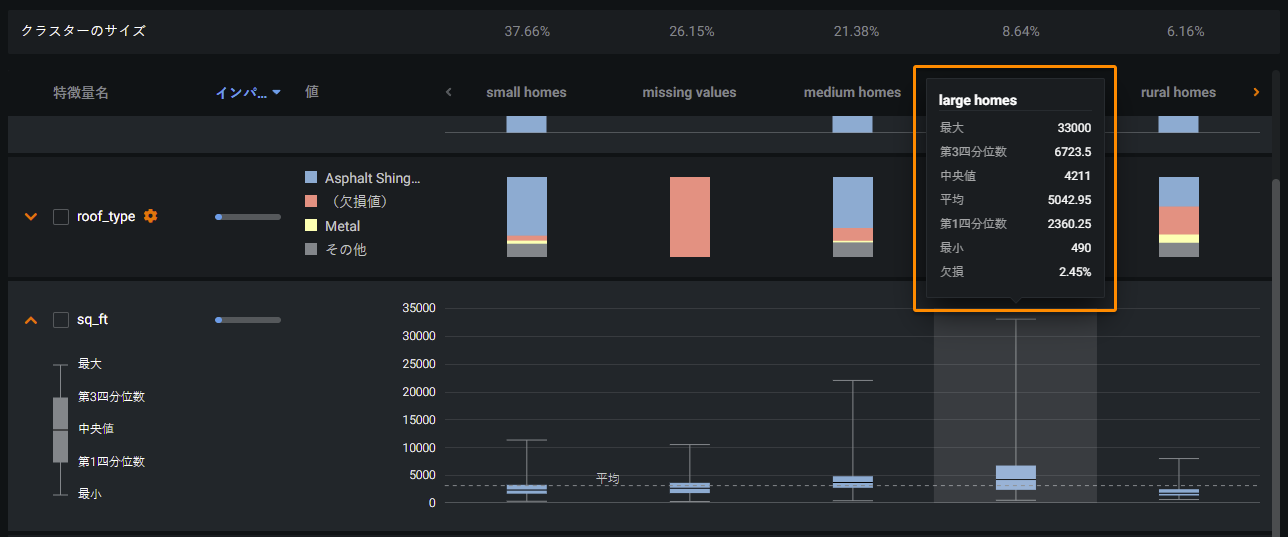1288x537 pixels.
Task: Click the rural homes cluster name
Action: pos(1178,92)
